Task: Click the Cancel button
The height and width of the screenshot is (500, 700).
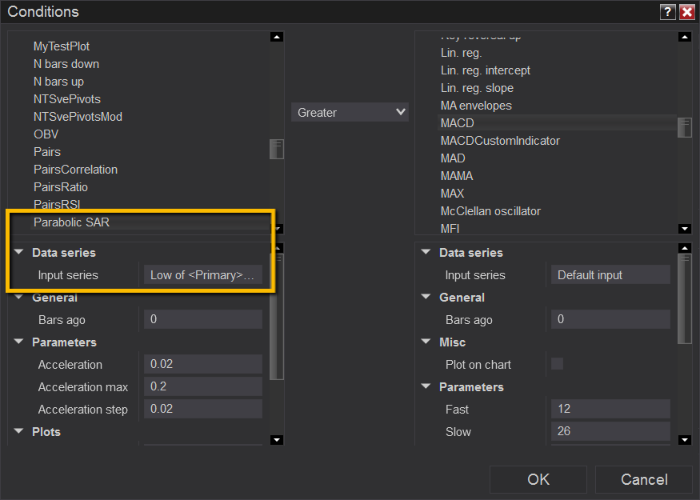Action: click(644, 479)
